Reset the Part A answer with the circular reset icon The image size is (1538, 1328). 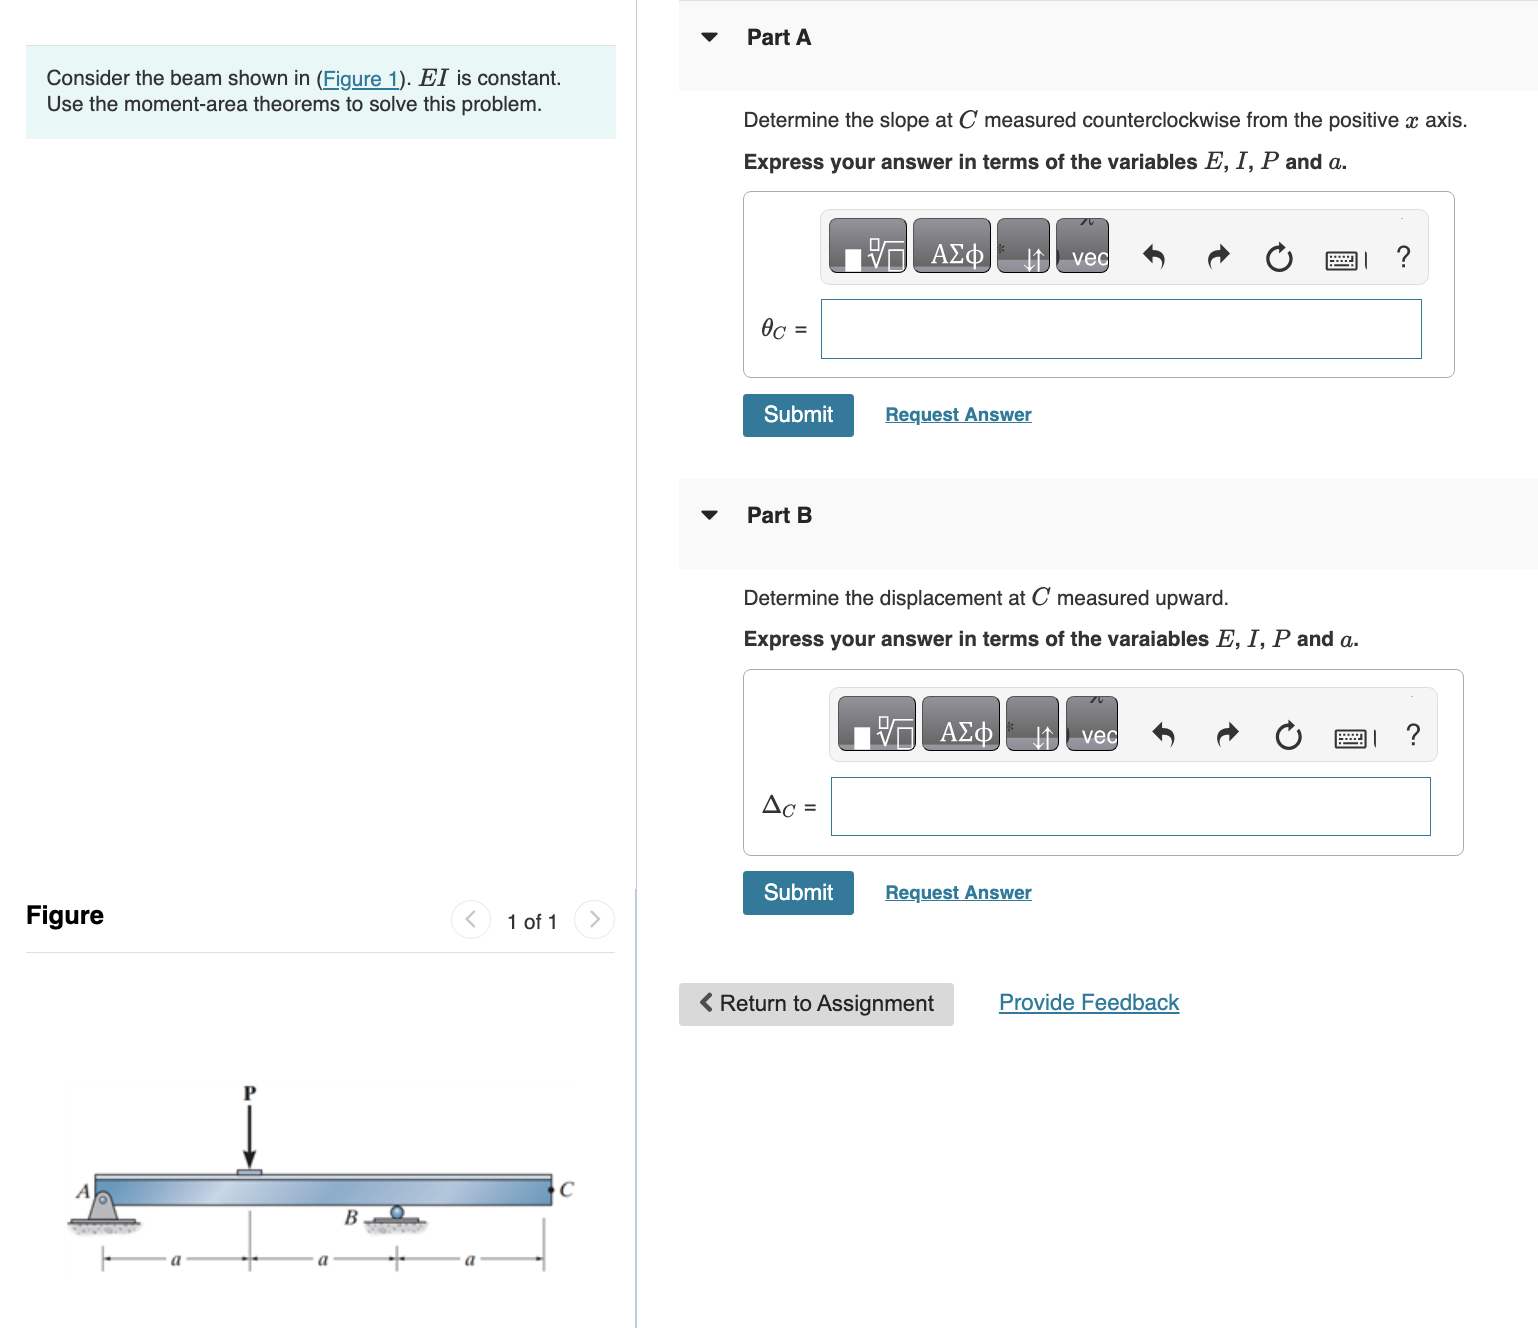1279,257
